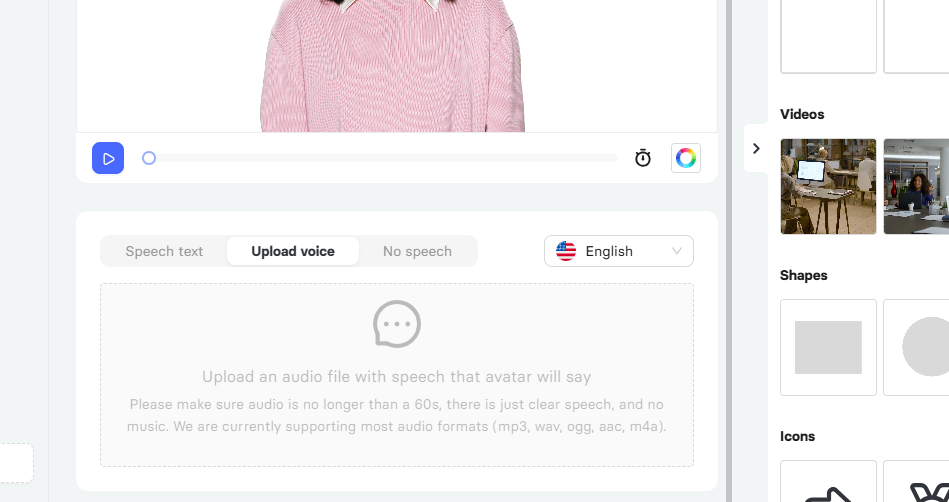Switch to Speech text tab
Image resolution: width=949 pixels, height=502 pixels.
164,251
